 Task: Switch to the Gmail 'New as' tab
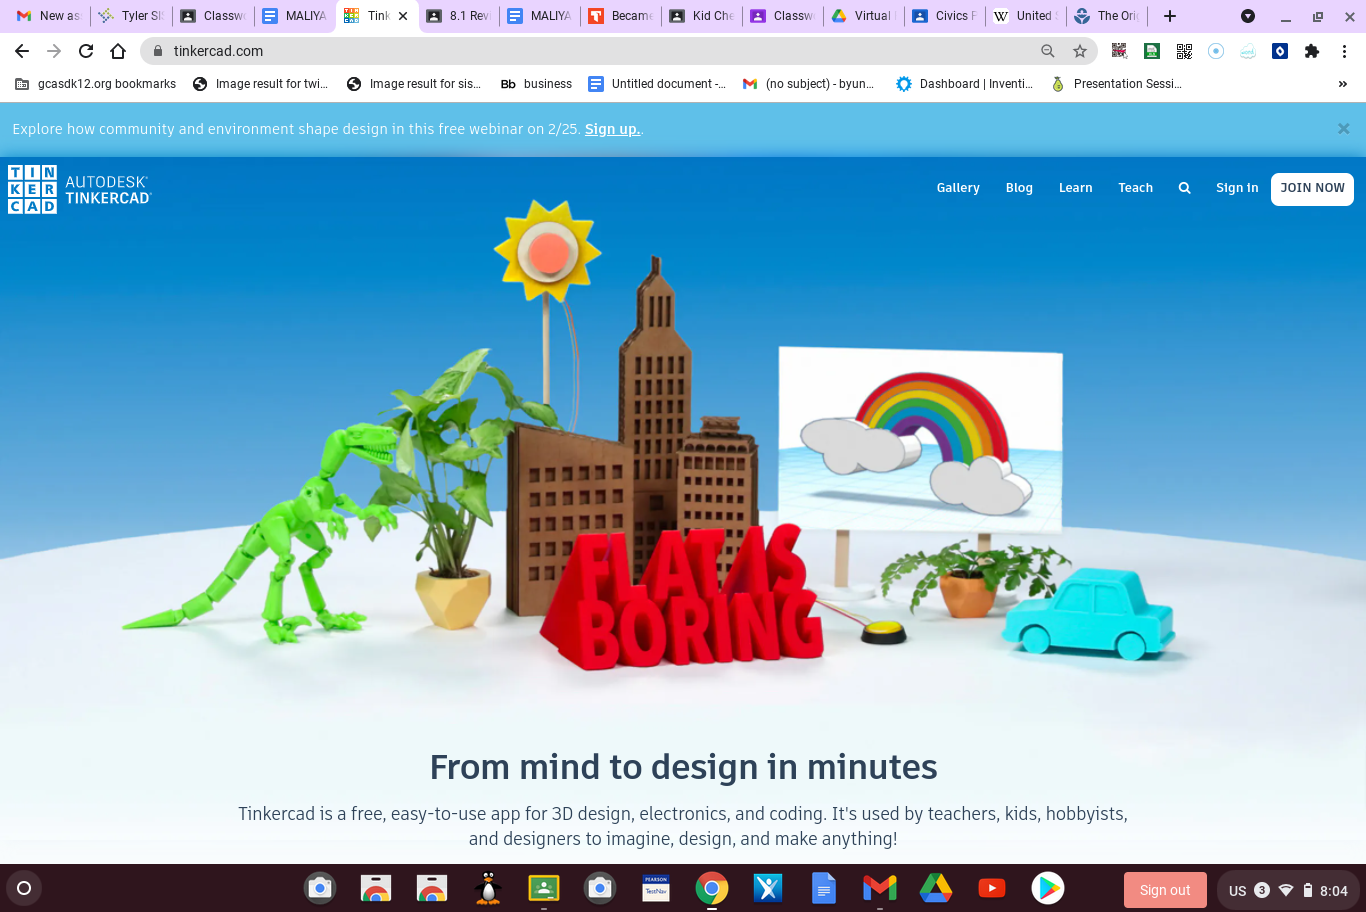click(47, 16)
